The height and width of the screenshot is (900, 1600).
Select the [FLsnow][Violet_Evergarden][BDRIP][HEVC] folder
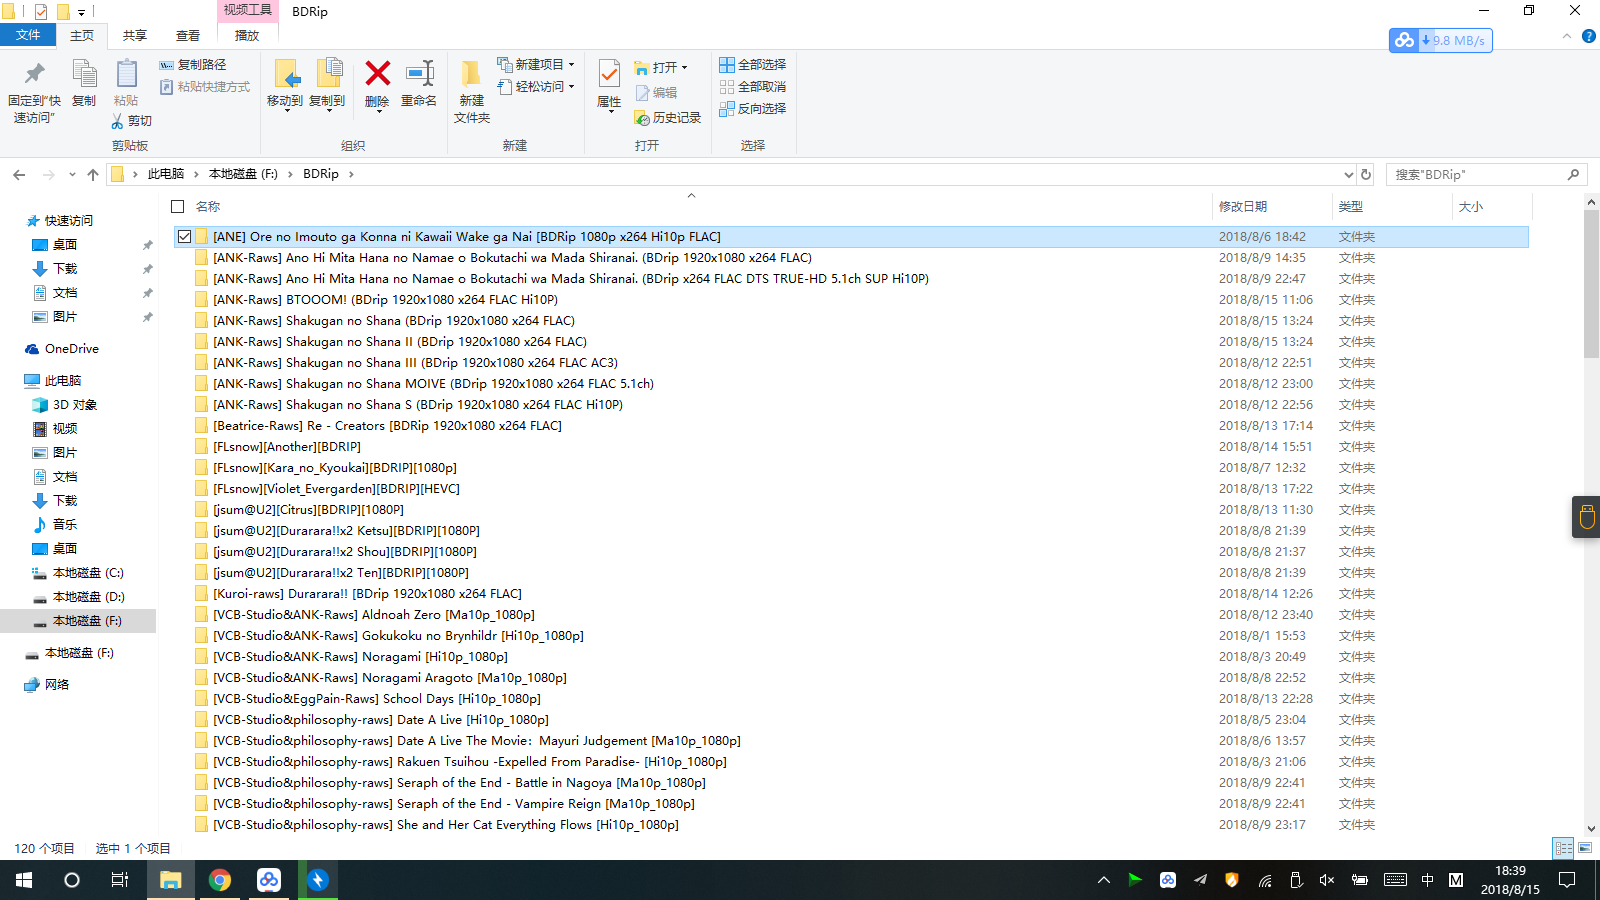[336, 489]
